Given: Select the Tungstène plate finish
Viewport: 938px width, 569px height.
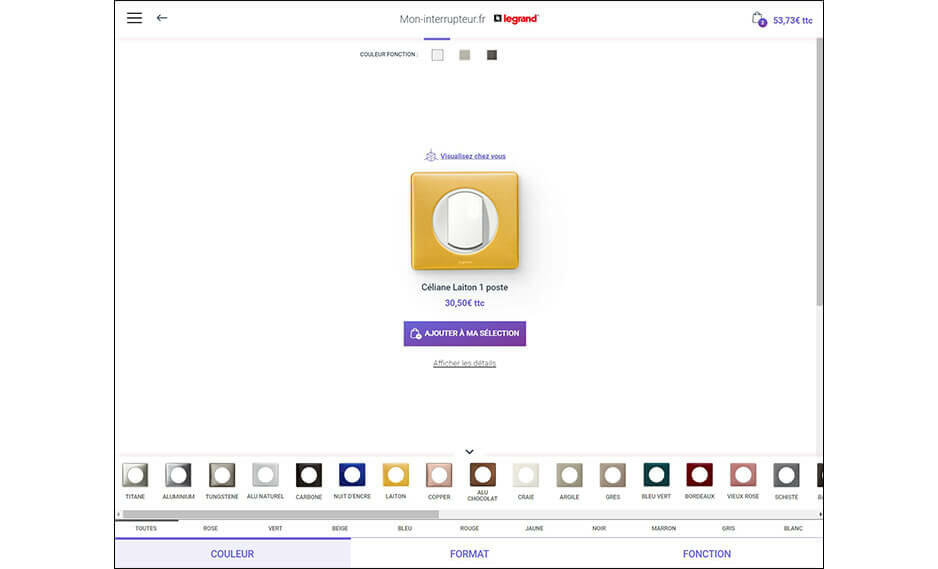Looking at the screenshot, I should pyautogui.click(x=222, y=475).
